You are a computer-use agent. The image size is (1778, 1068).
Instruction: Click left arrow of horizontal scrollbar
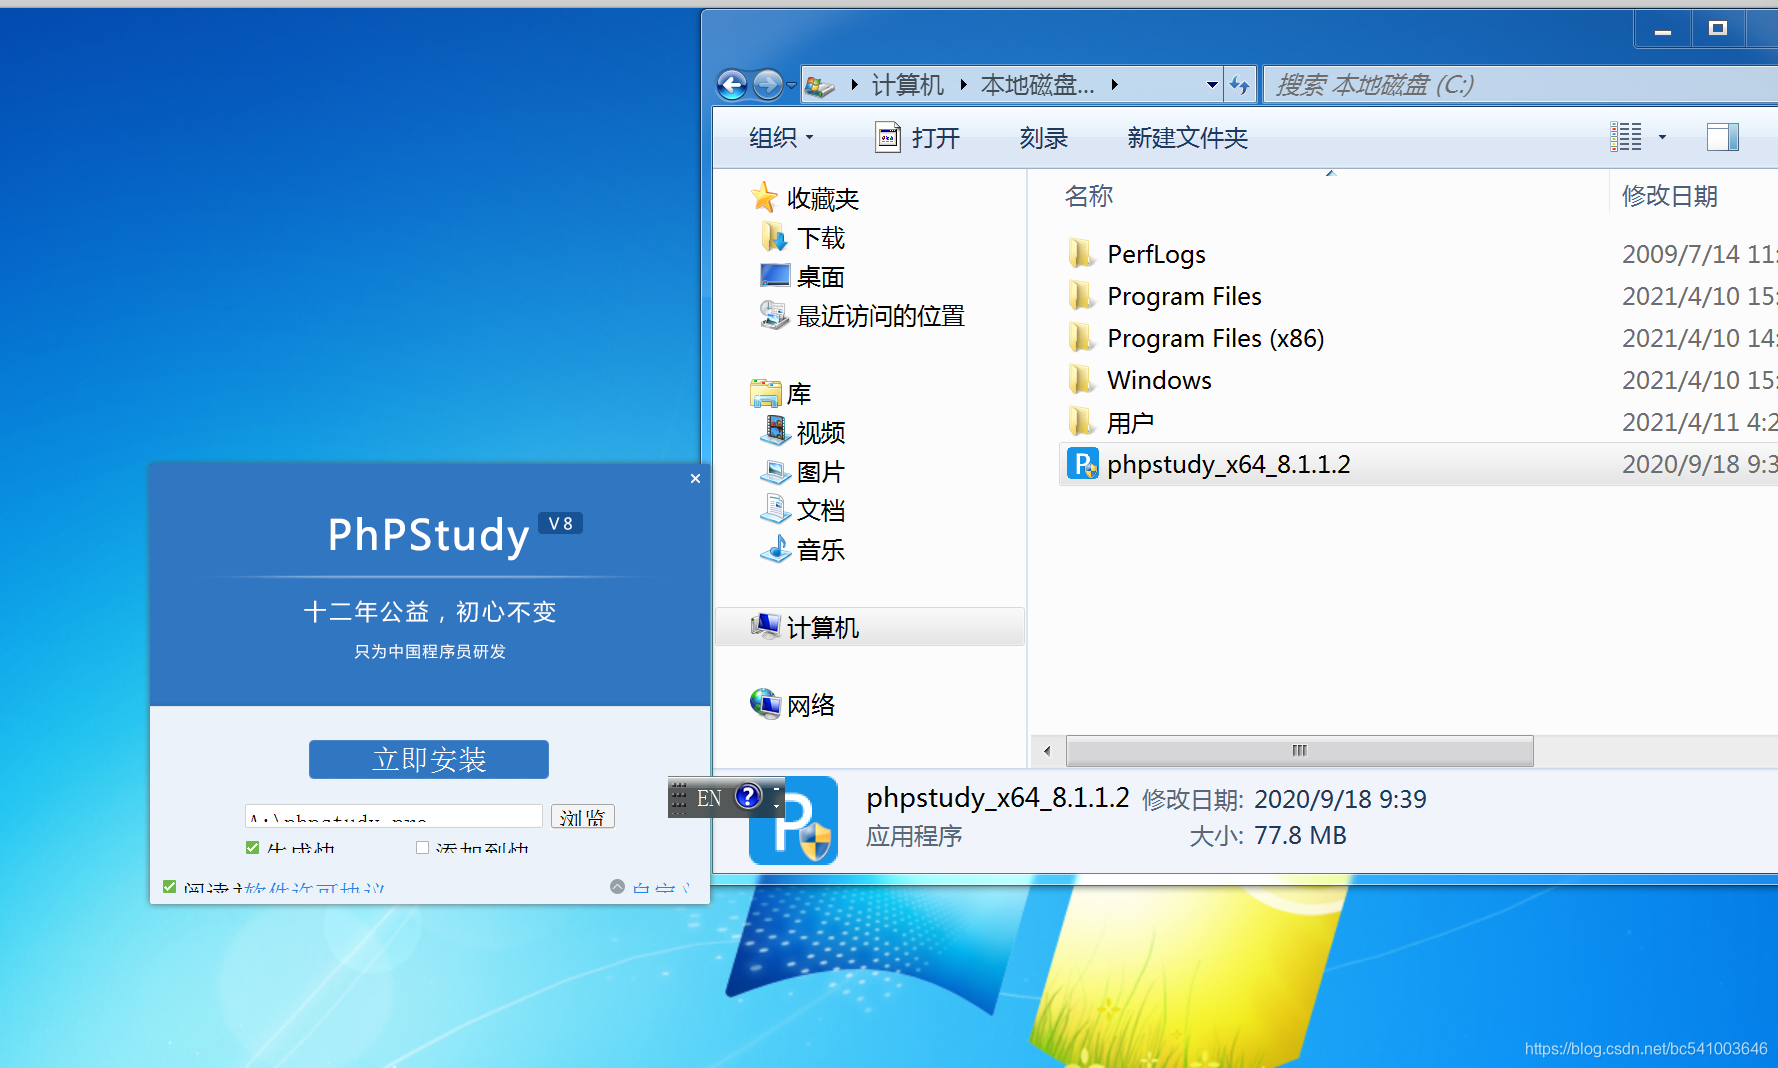[1047, 751]
